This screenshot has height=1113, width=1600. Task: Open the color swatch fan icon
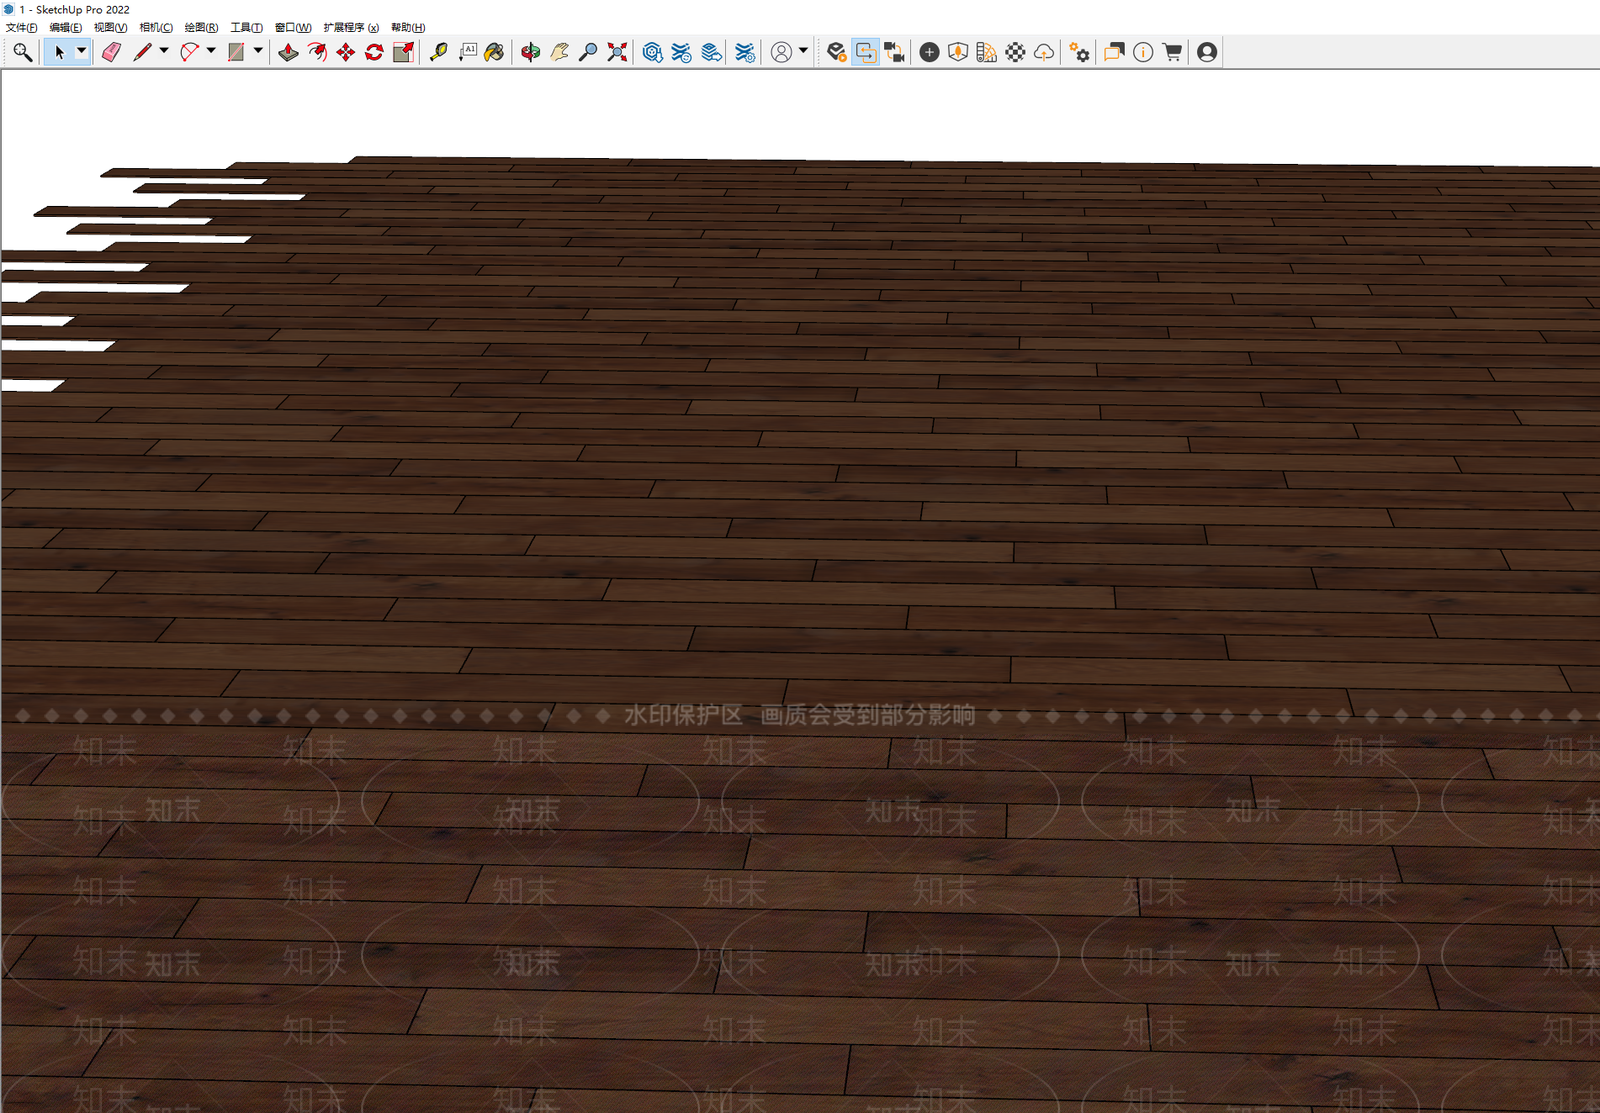coord(986,52)
